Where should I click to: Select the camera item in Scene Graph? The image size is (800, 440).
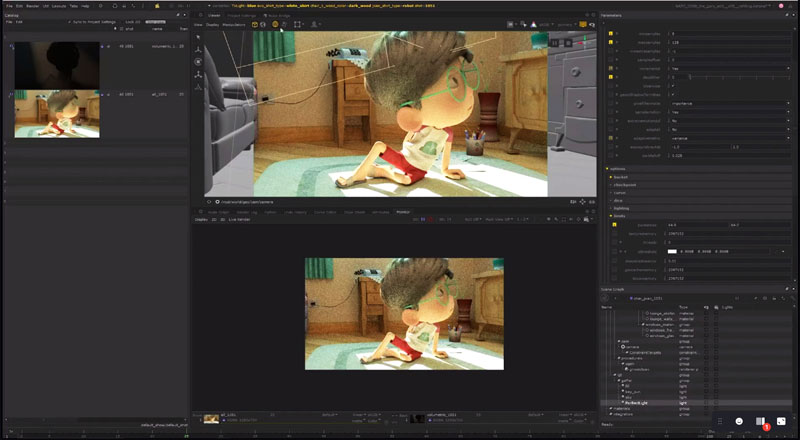[x=632, y=347]
